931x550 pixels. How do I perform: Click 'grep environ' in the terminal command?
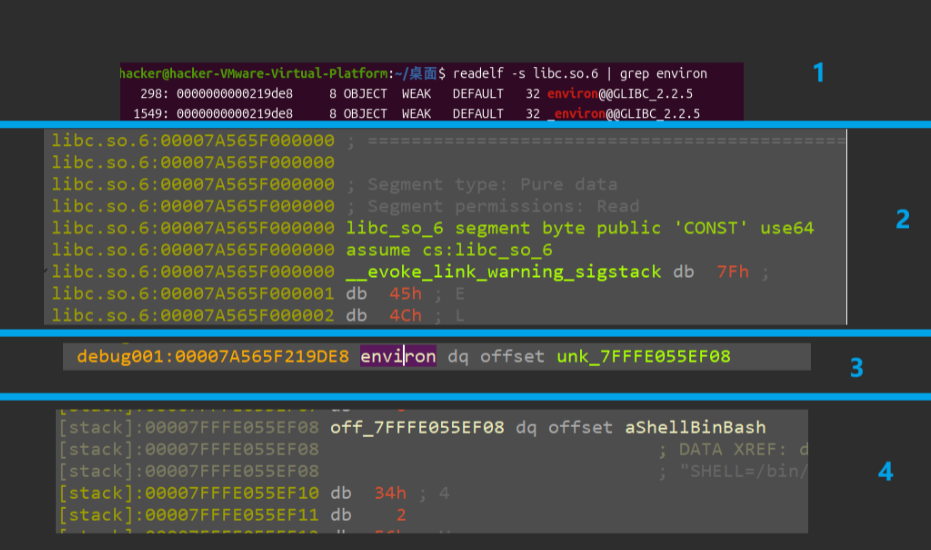[x=664, y=74]
